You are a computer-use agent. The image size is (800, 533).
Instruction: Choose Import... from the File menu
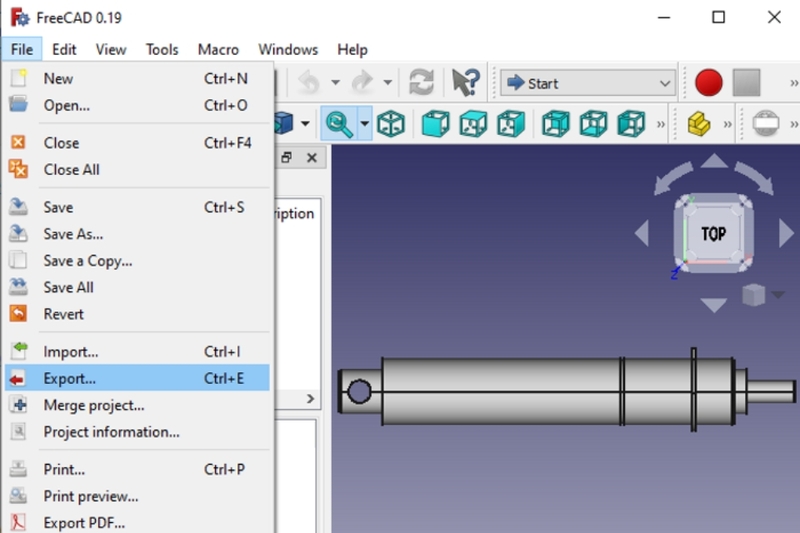pos(137,351)
